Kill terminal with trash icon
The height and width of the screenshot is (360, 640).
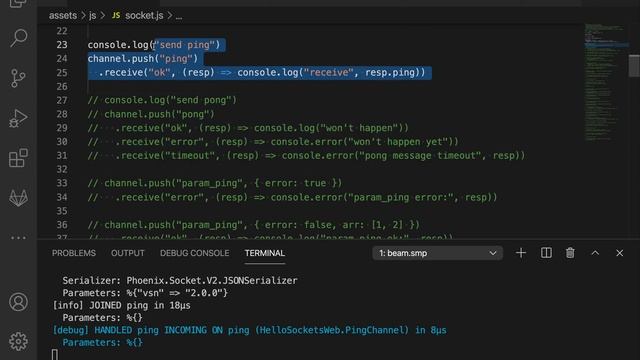570,253
